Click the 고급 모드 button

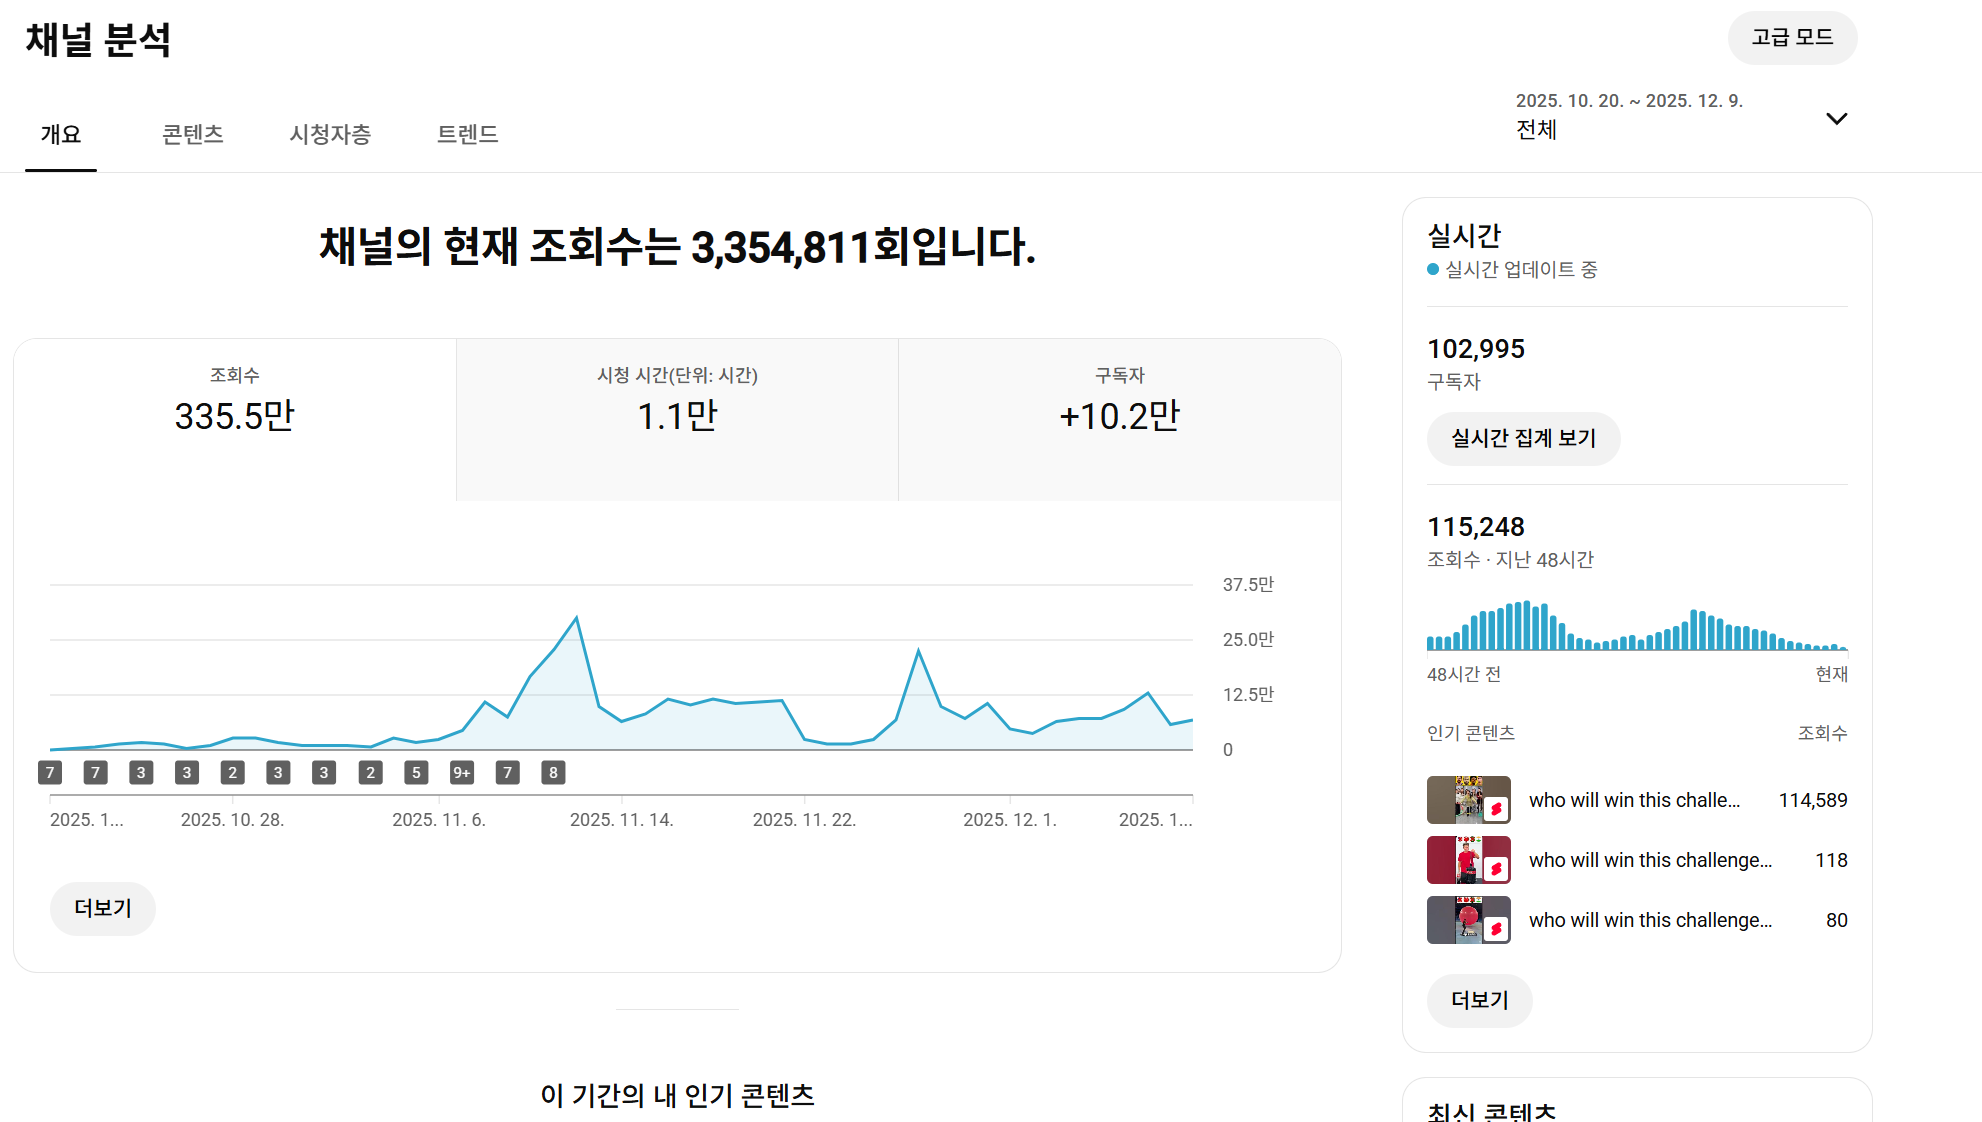[1792, 38]
